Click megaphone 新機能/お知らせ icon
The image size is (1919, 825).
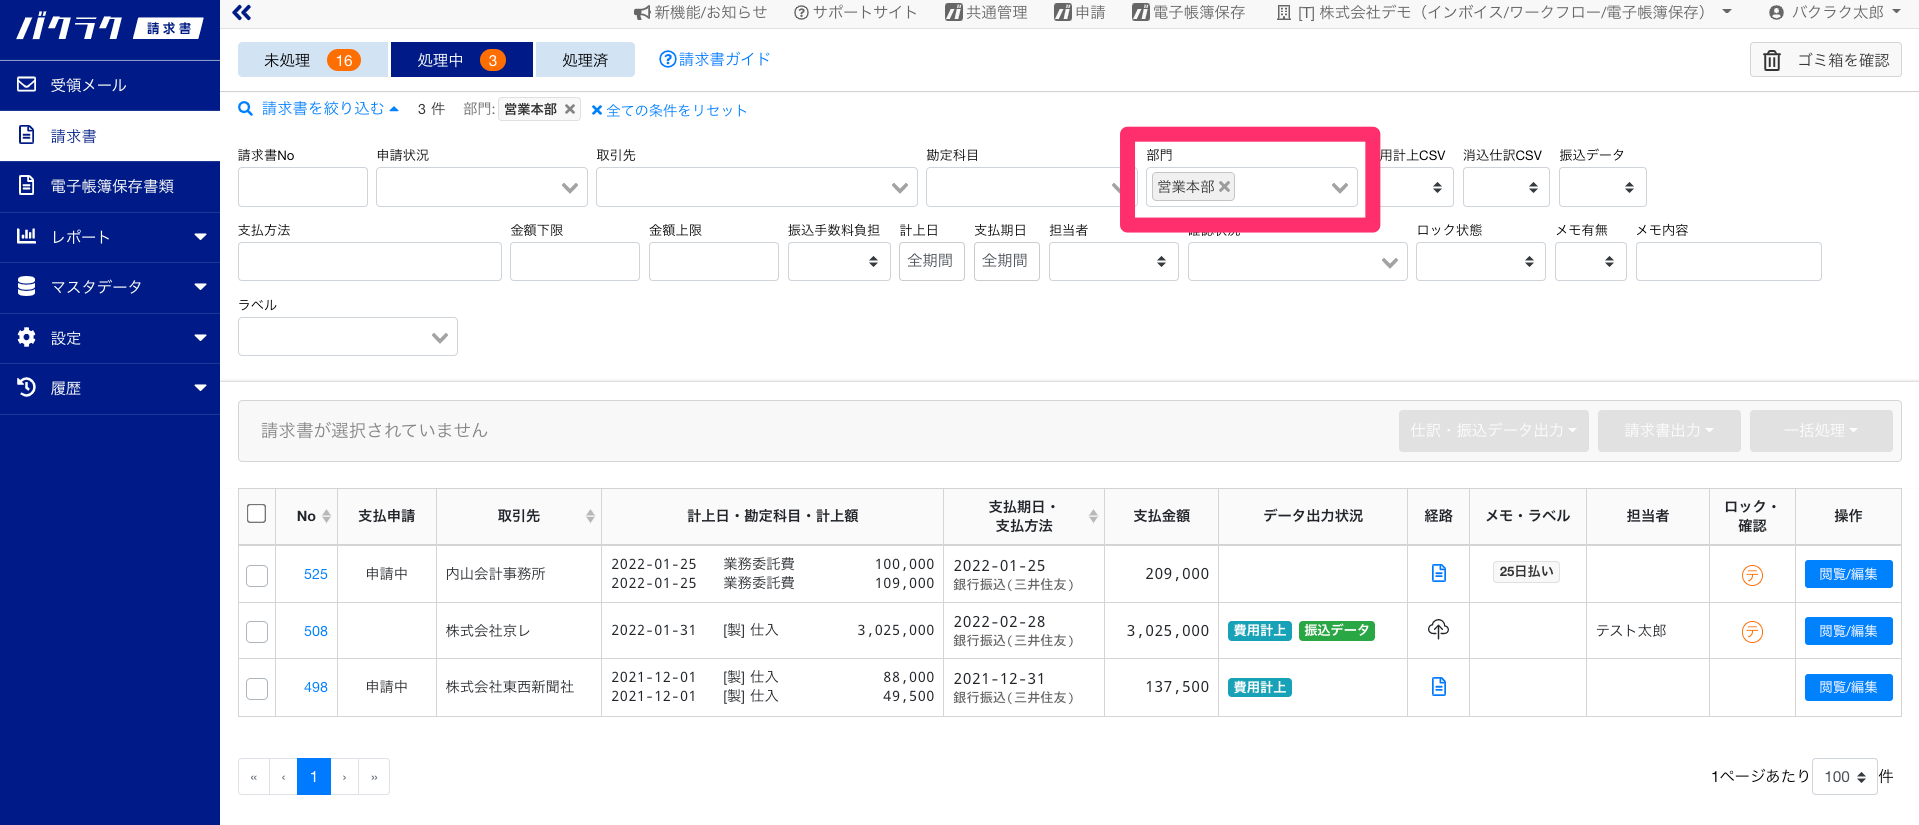tap(642, 13)
